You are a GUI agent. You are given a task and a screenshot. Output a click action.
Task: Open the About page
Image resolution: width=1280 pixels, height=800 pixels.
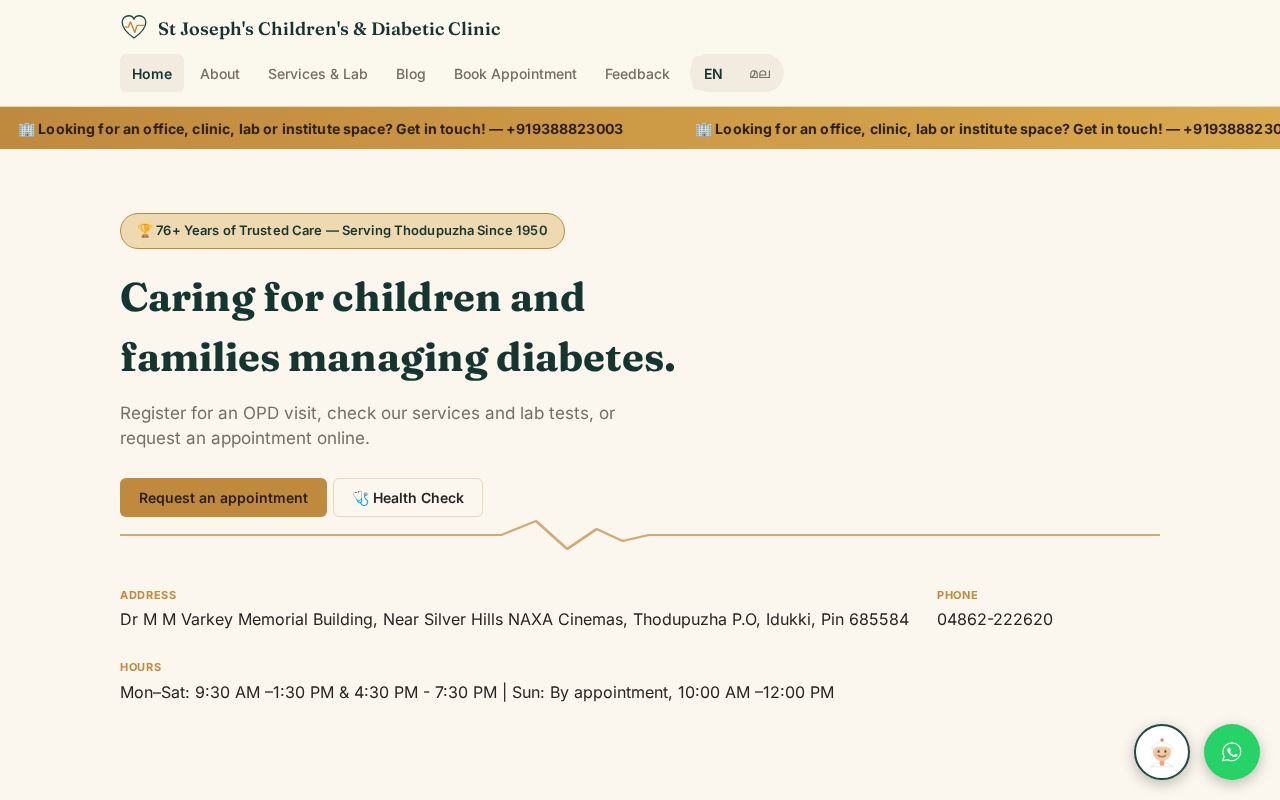tap(220, 73)
